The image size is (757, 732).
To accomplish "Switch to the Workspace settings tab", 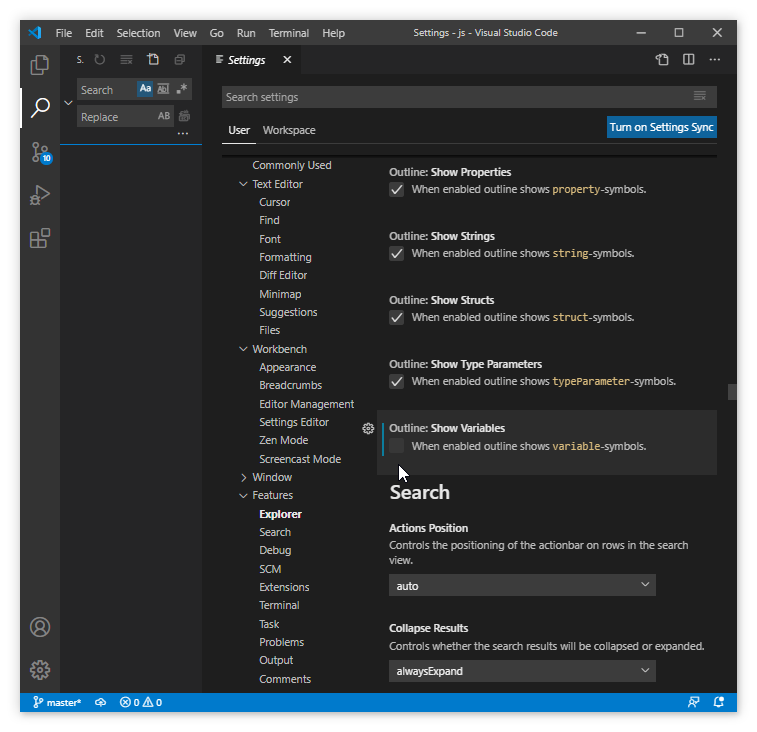I will tap(289, 130).
